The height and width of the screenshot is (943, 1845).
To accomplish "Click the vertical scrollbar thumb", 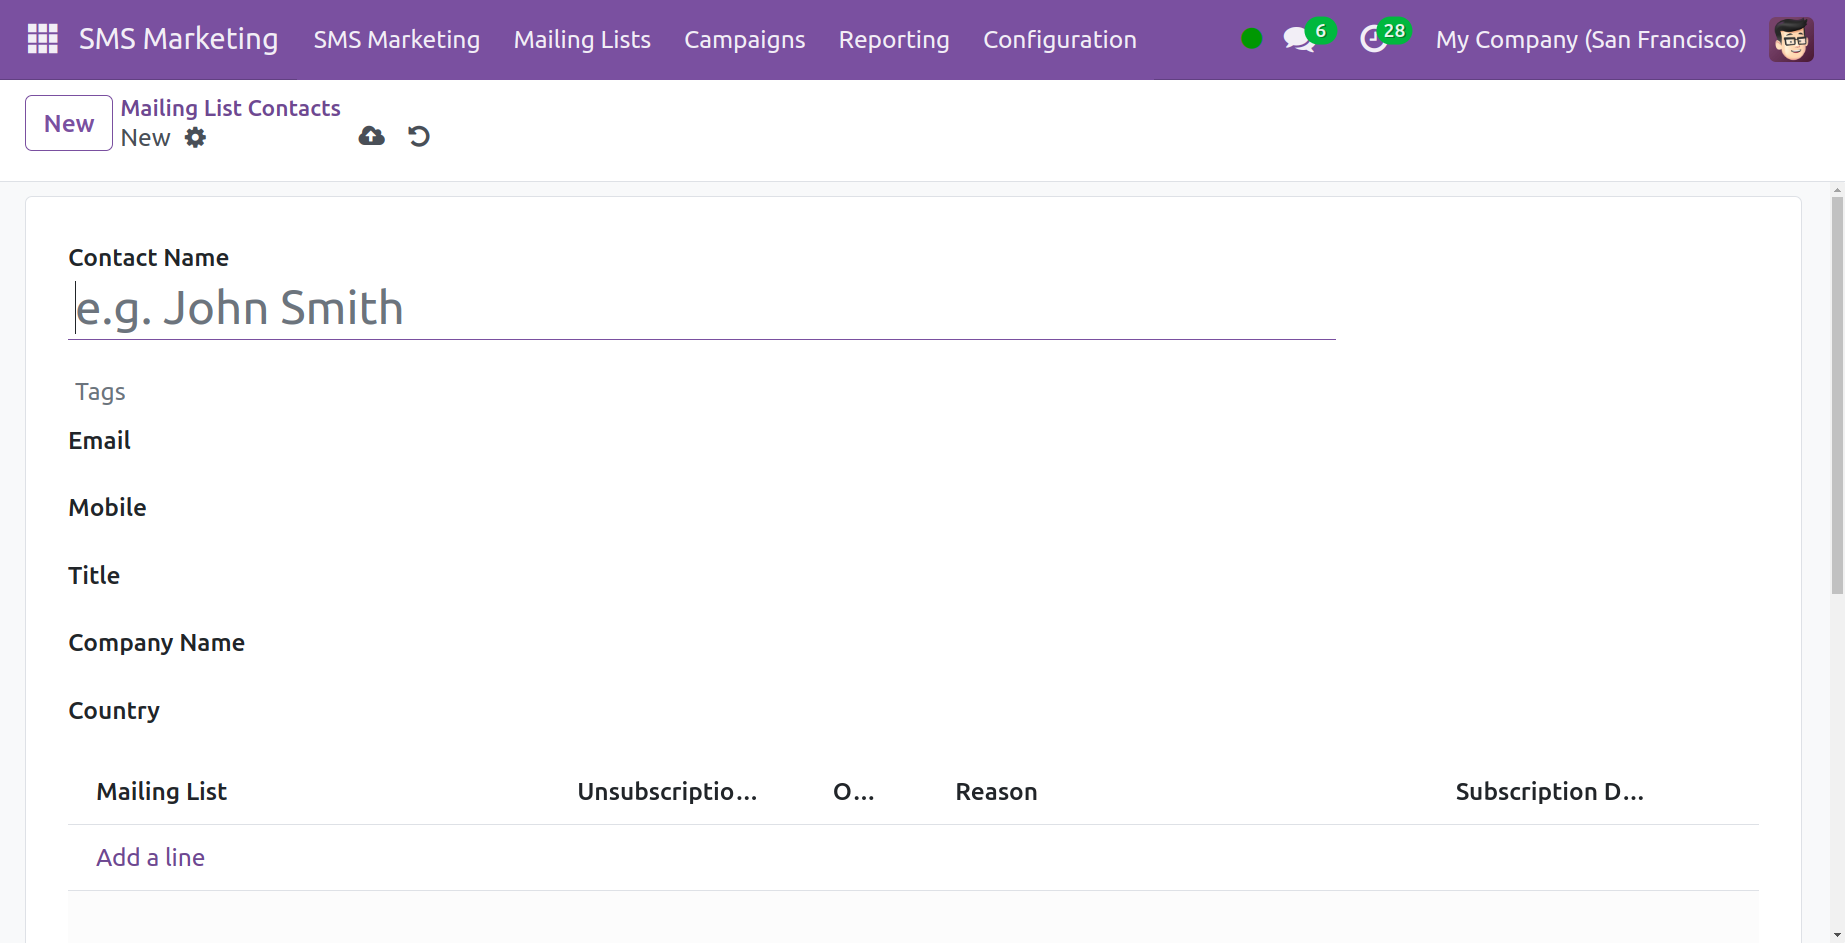I will [x=1837, y=395].
